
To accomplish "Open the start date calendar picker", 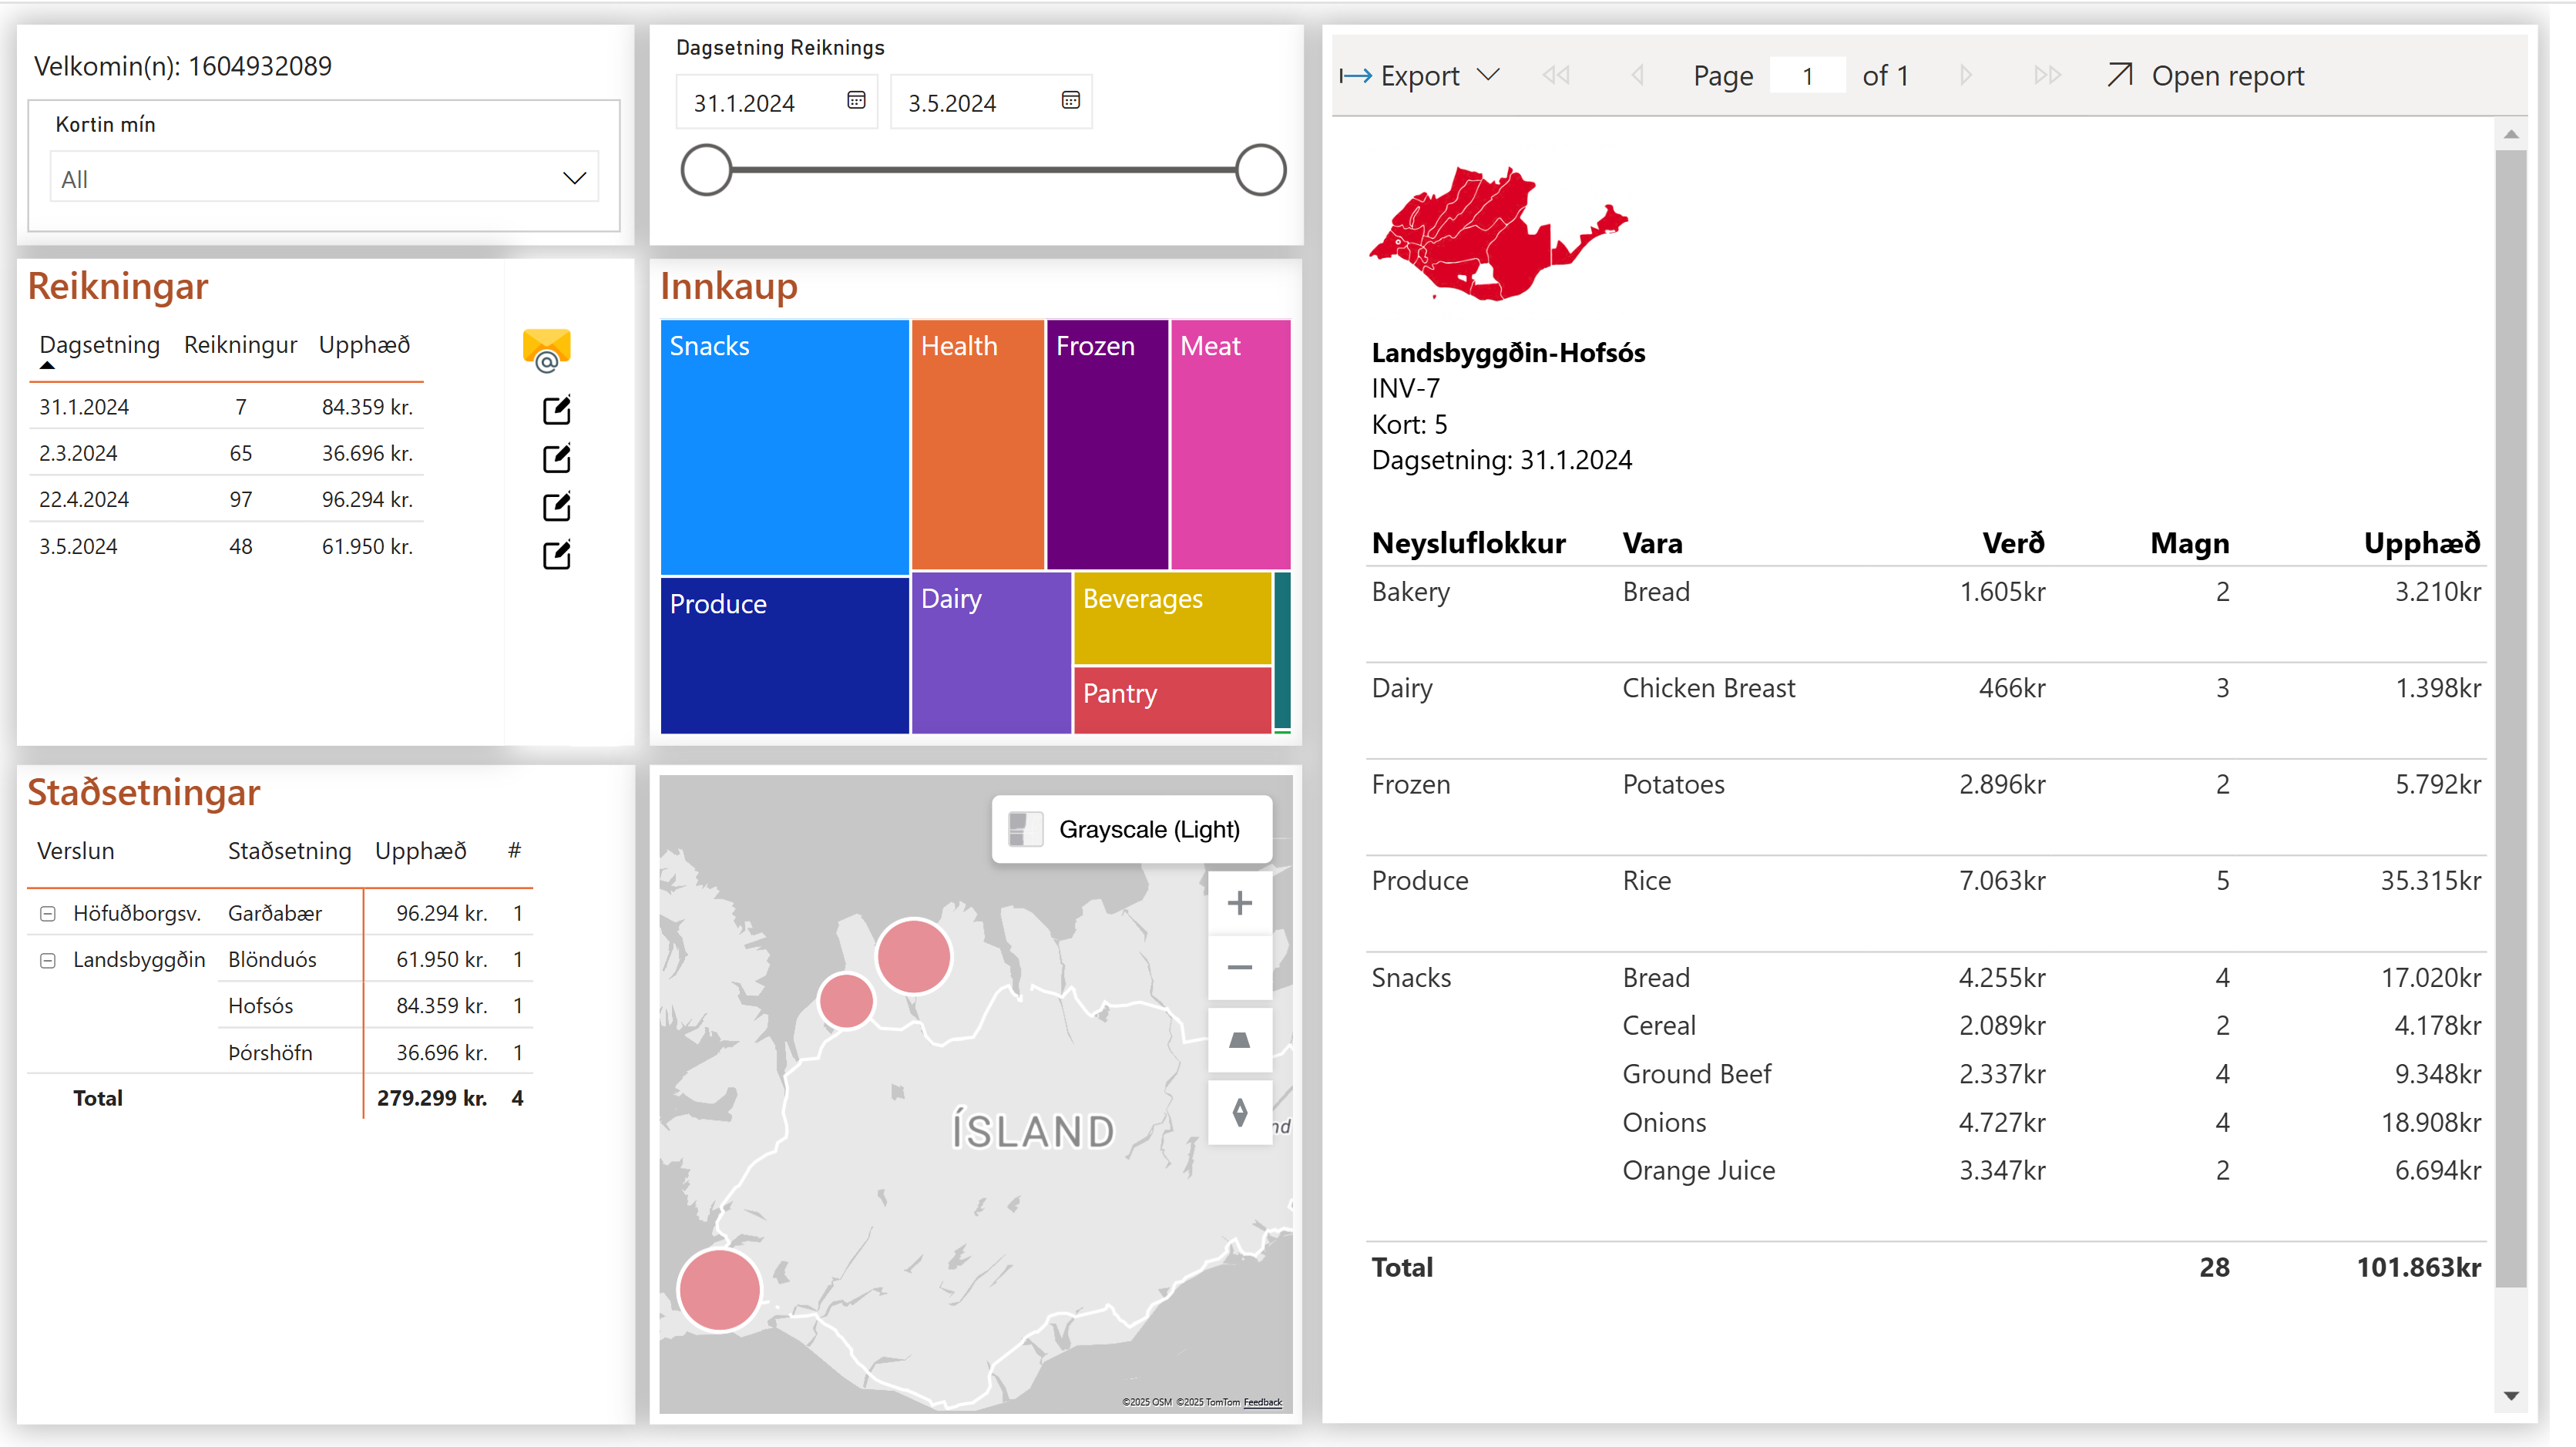I will 856,100.
